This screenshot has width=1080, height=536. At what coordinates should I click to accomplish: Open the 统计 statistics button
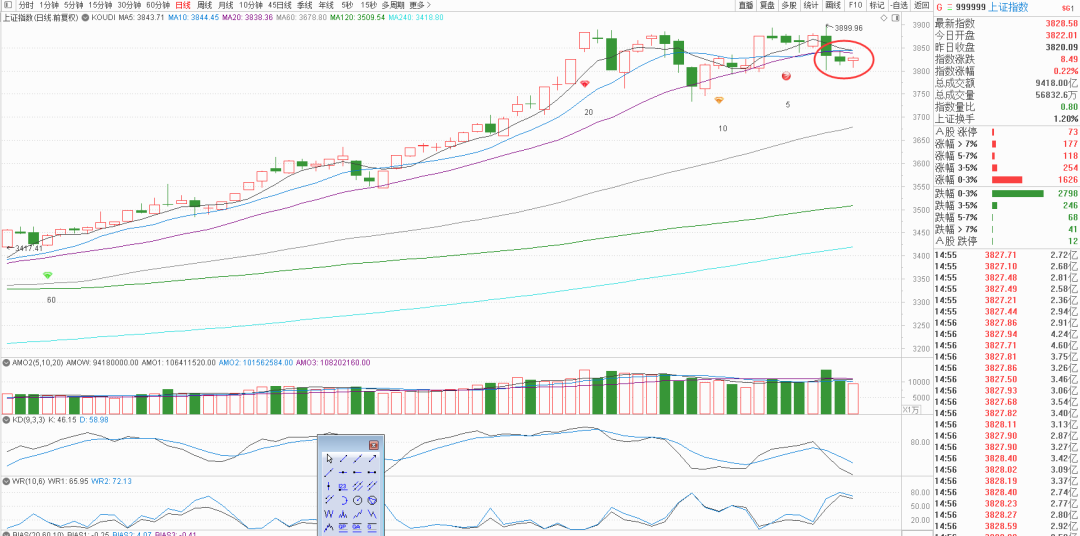[x=811, y=5]
